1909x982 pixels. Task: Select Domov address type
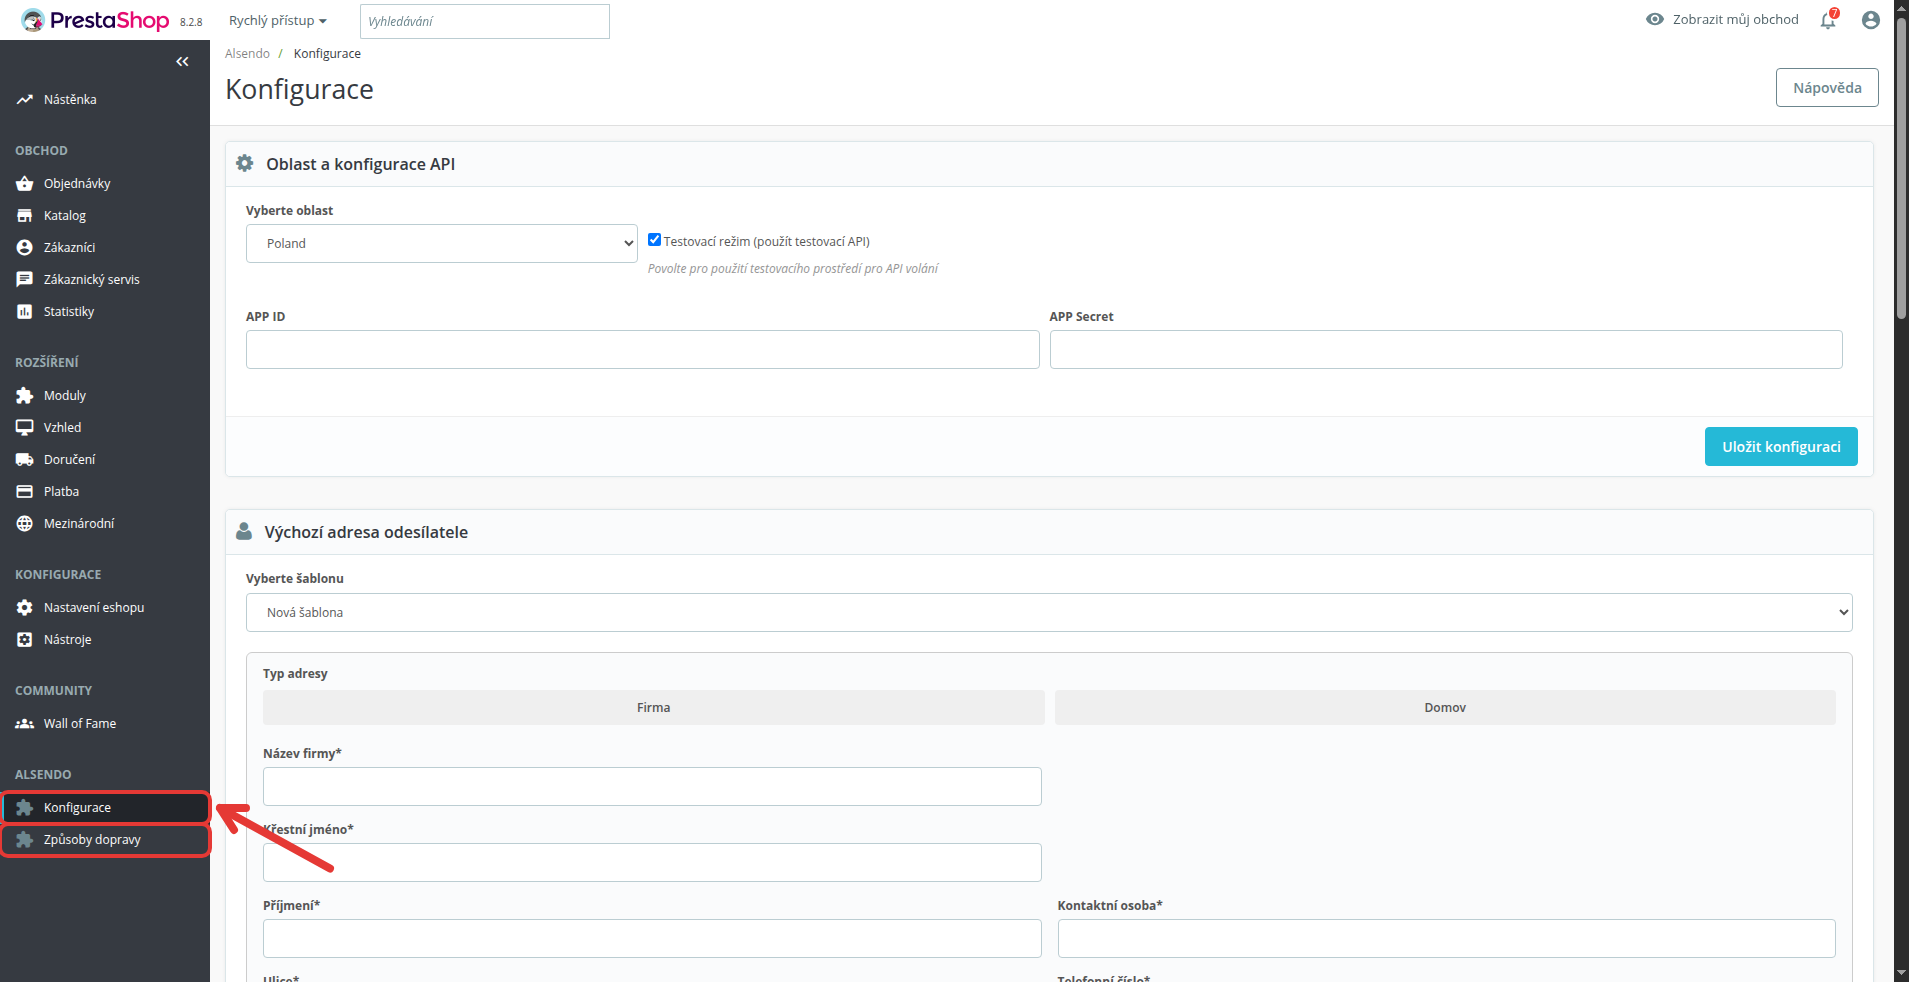pyautogui.click(x=1445, y=707)
